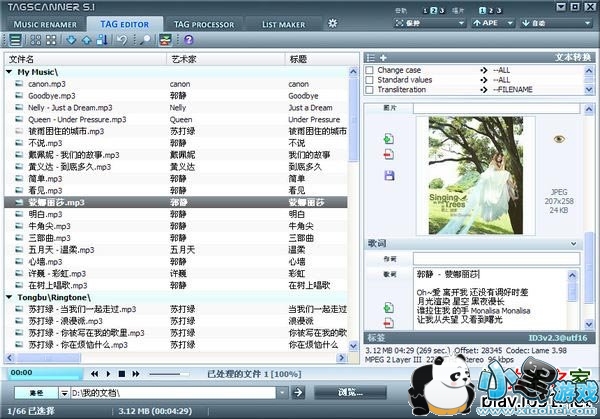Sort by 艺术家 column header
Viewport: 600px width, 419px height.
(x=226, y=59)
